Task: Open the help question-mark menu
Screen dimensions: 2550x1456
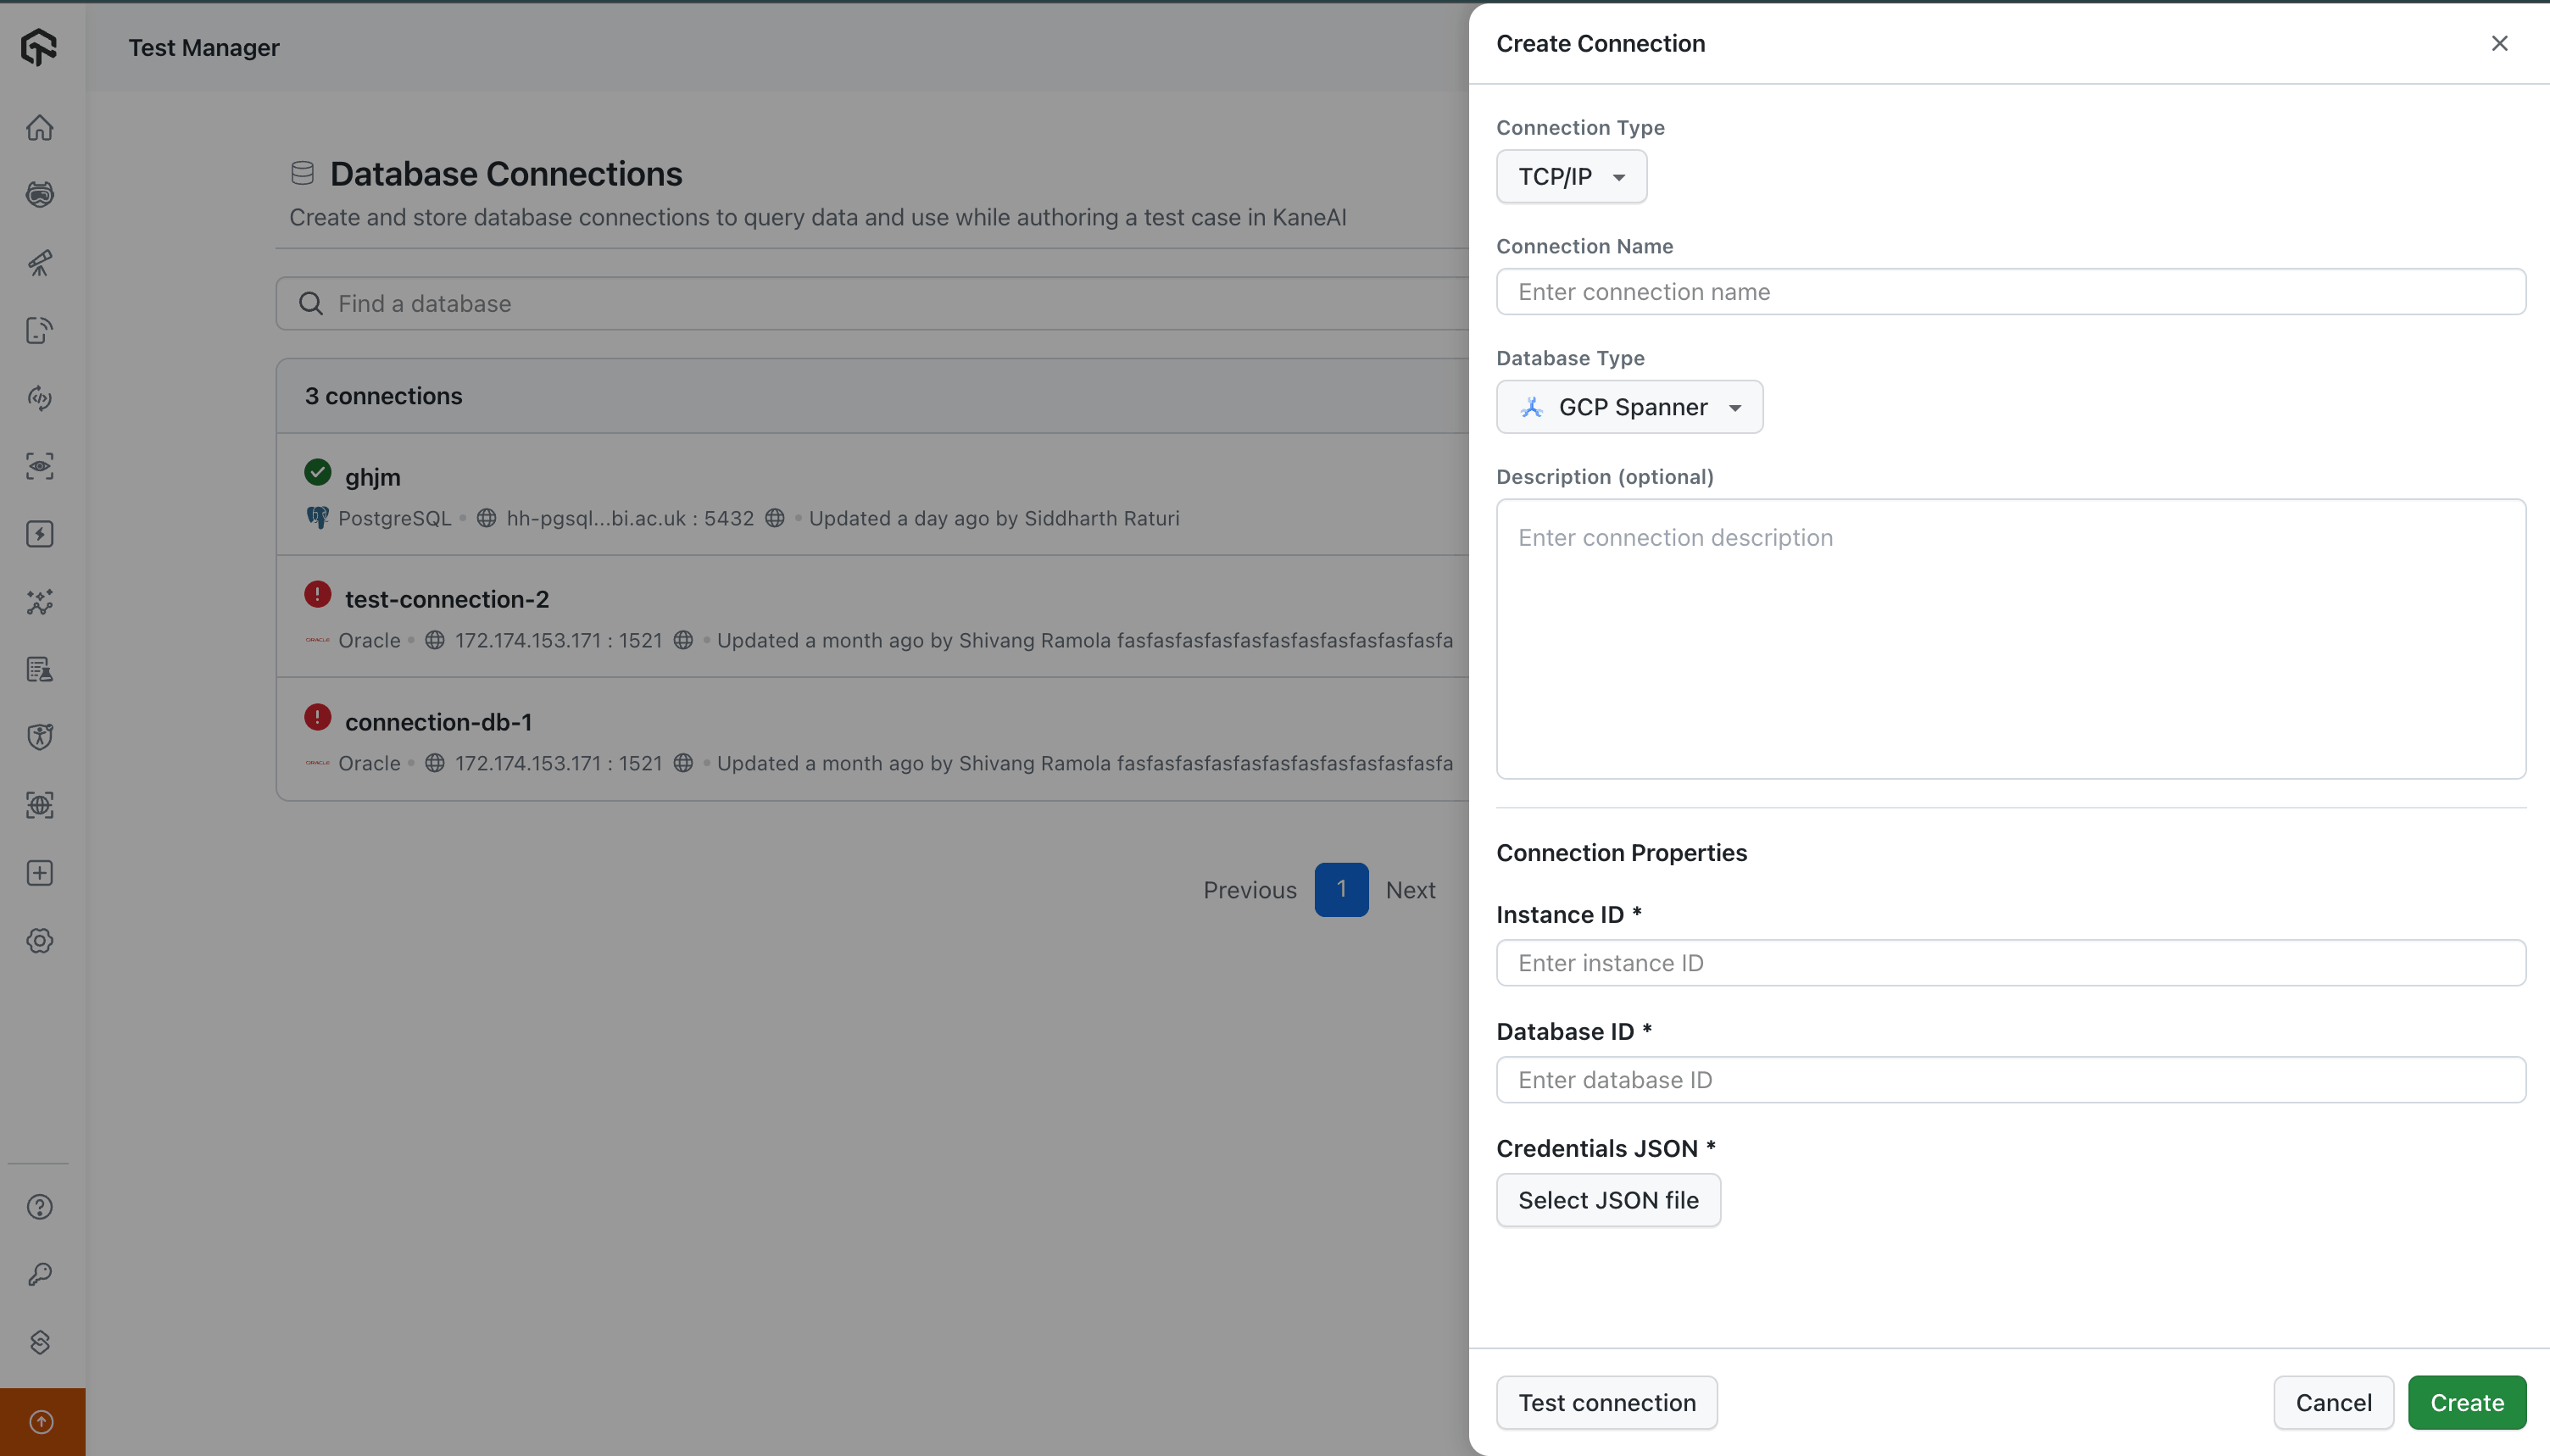Action: tap(39, 1206)
